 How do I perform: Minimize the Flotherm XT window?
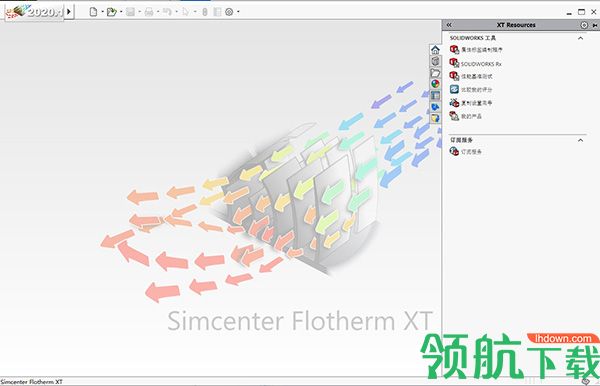tap(569, 13)
